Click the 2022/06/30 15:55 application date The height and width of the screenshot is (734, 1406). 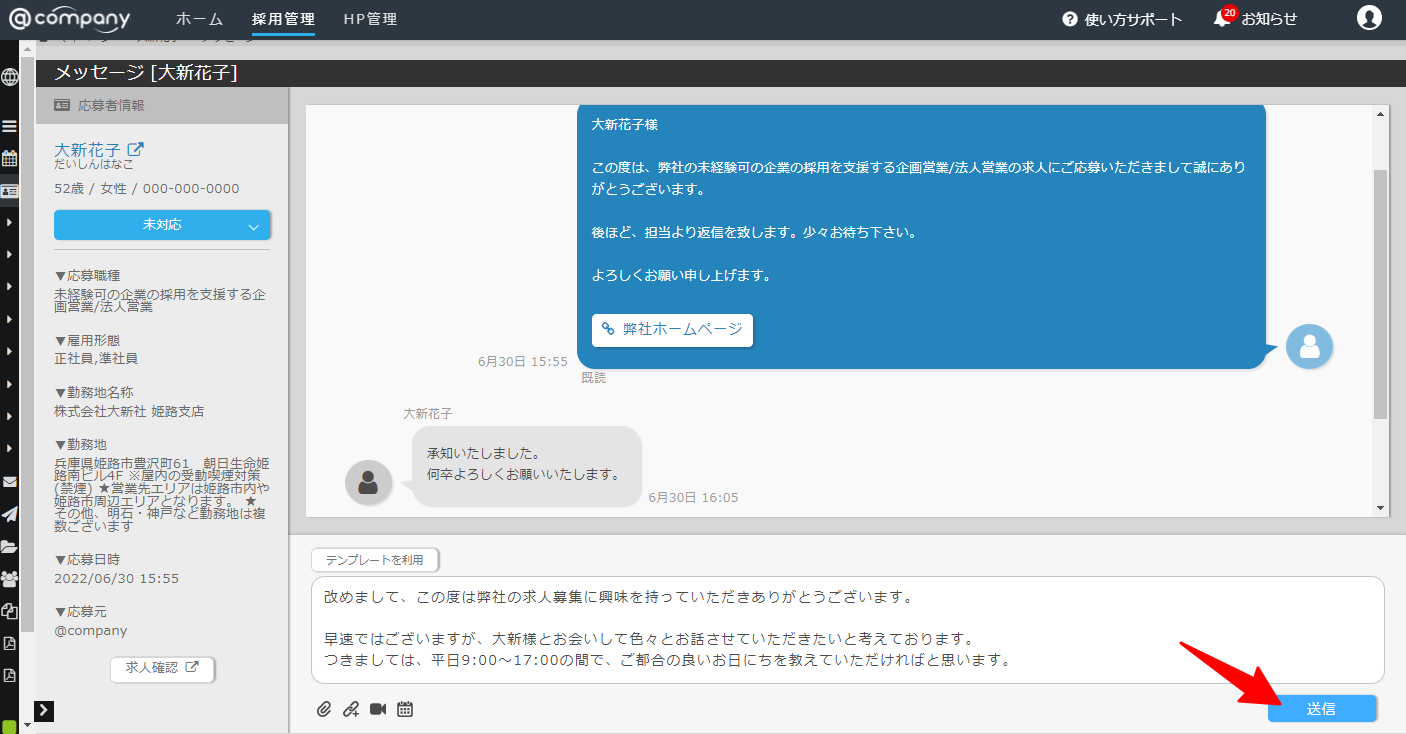(x=116, y=578)
